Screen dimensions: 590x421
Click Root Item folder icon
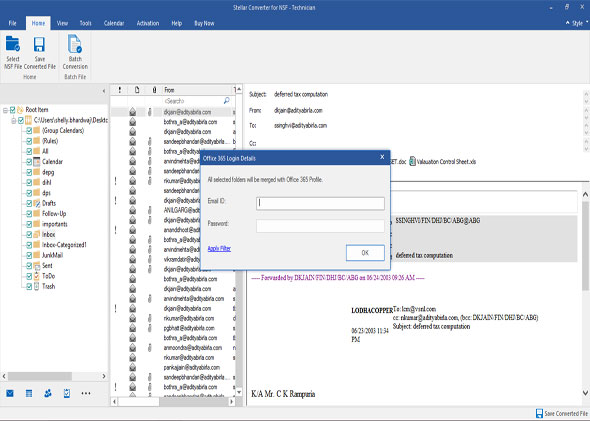[x=20, y=110]
